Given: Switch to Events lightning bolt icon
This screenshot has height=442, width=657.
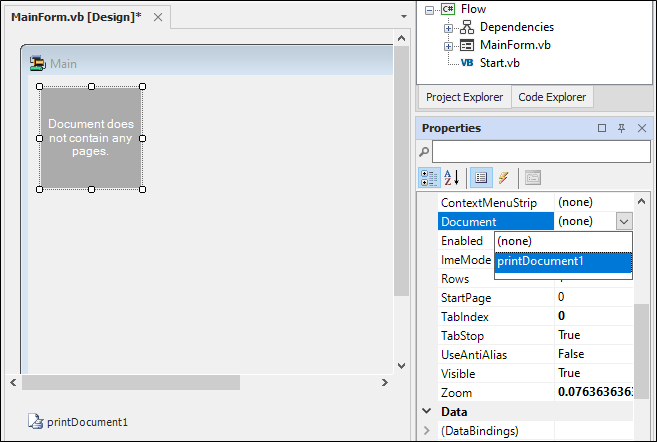Looking at the screenshot, I should pyautogui.click(x=503, y=177).
